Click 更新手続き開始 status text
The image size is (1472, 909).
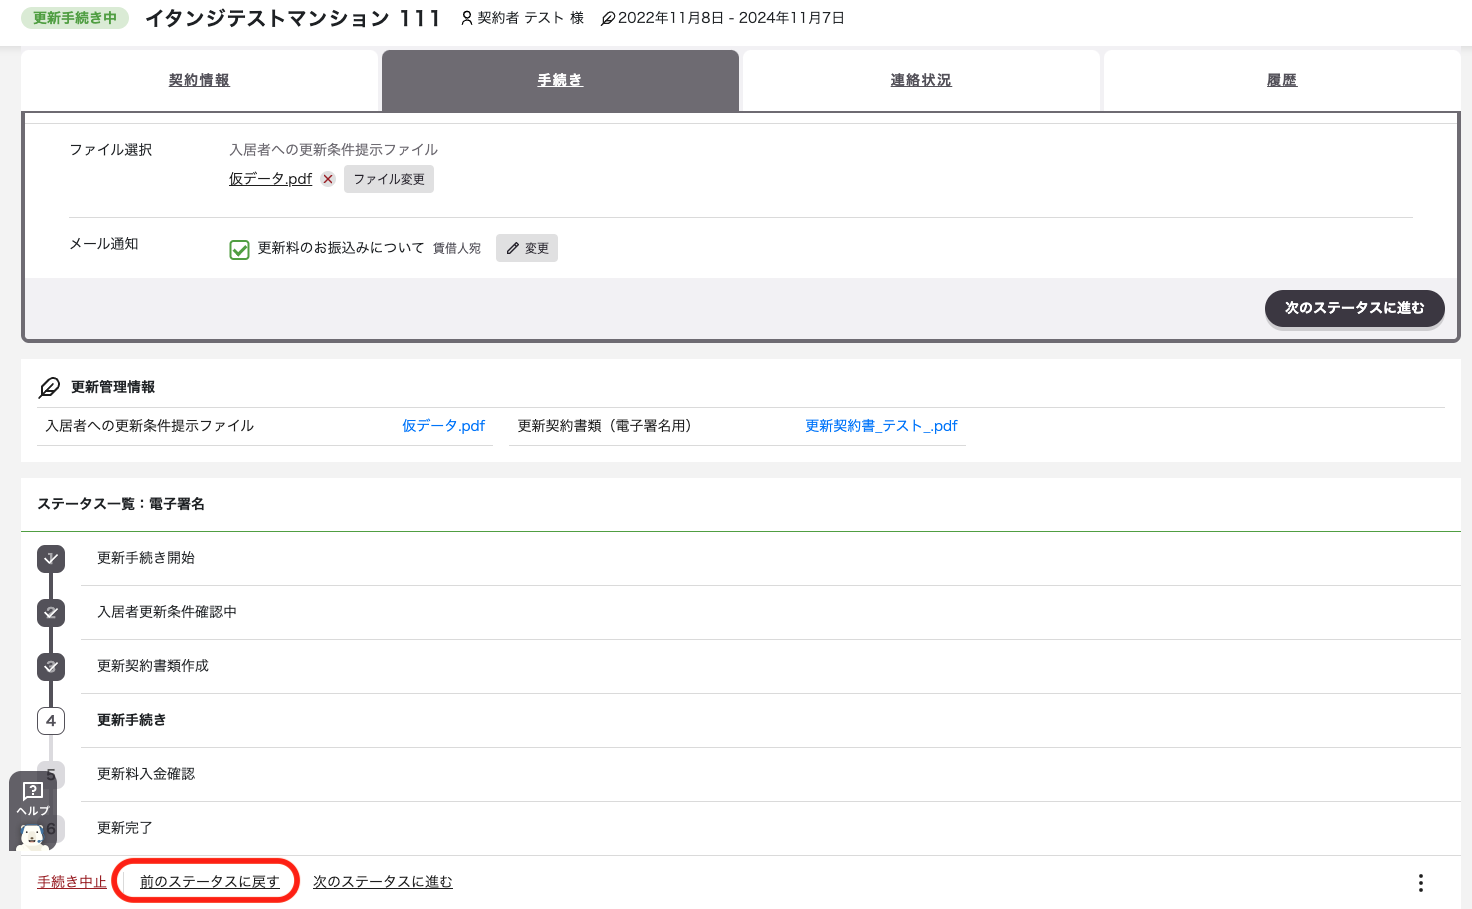146,558
